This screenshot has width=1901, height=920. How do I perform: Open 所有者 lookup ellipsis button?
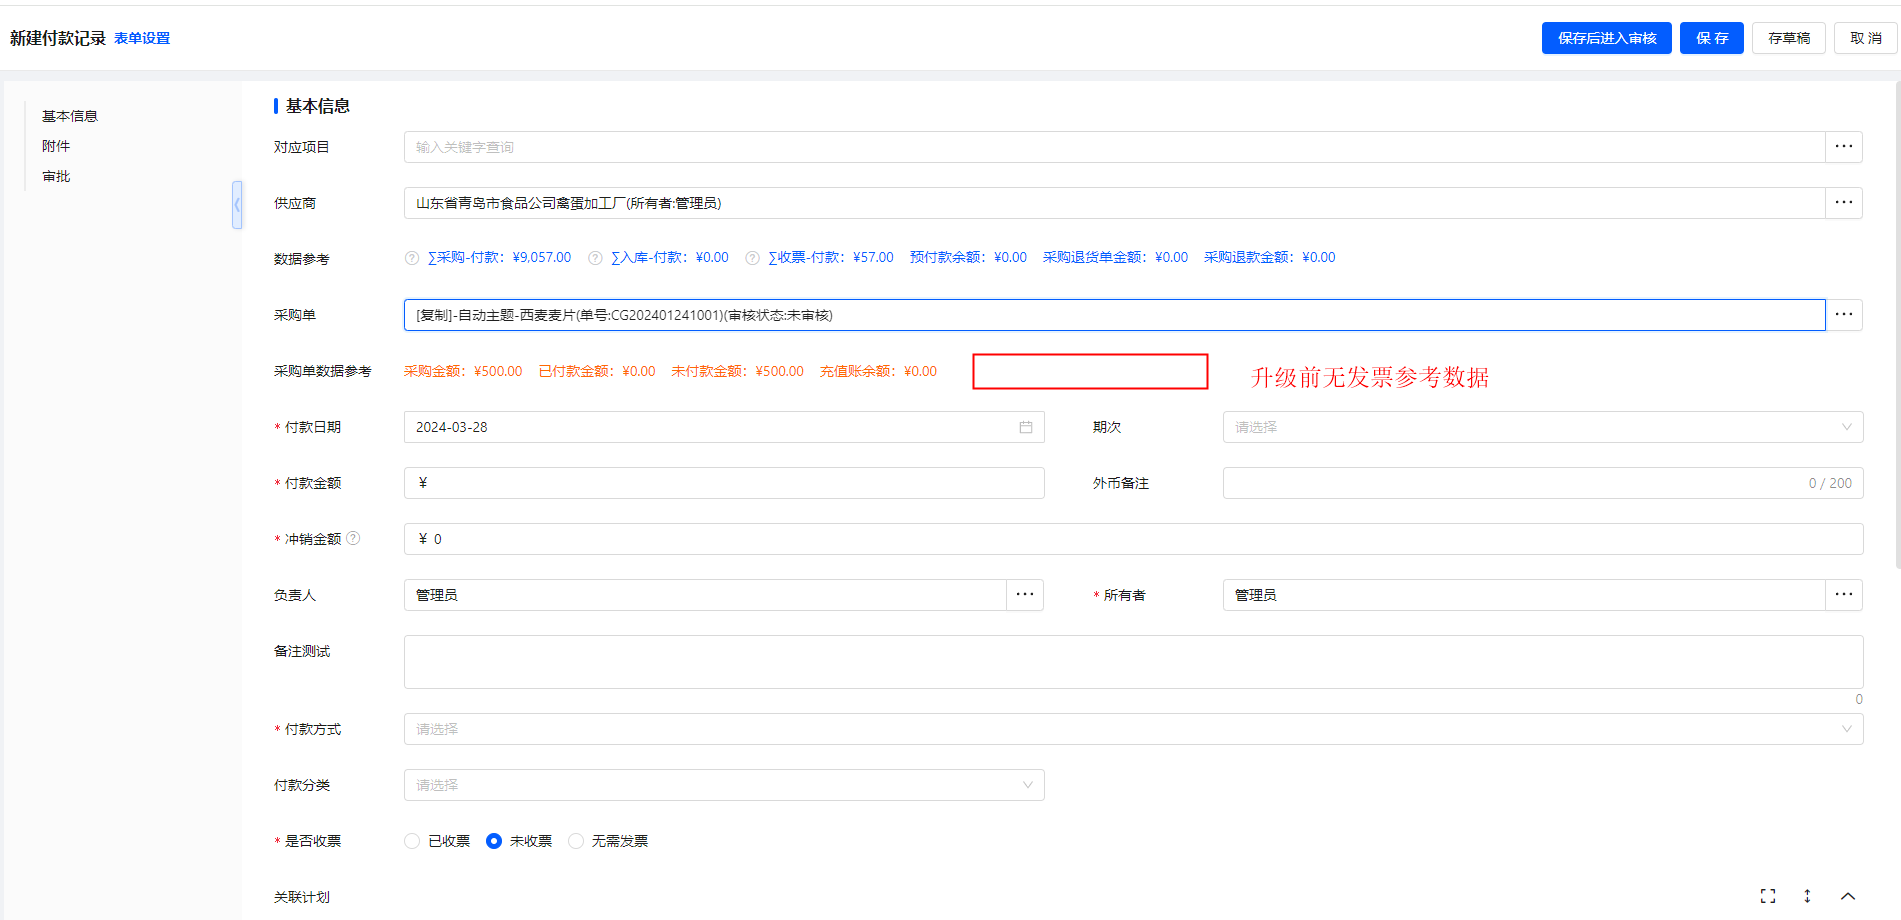pos(1844,595)
